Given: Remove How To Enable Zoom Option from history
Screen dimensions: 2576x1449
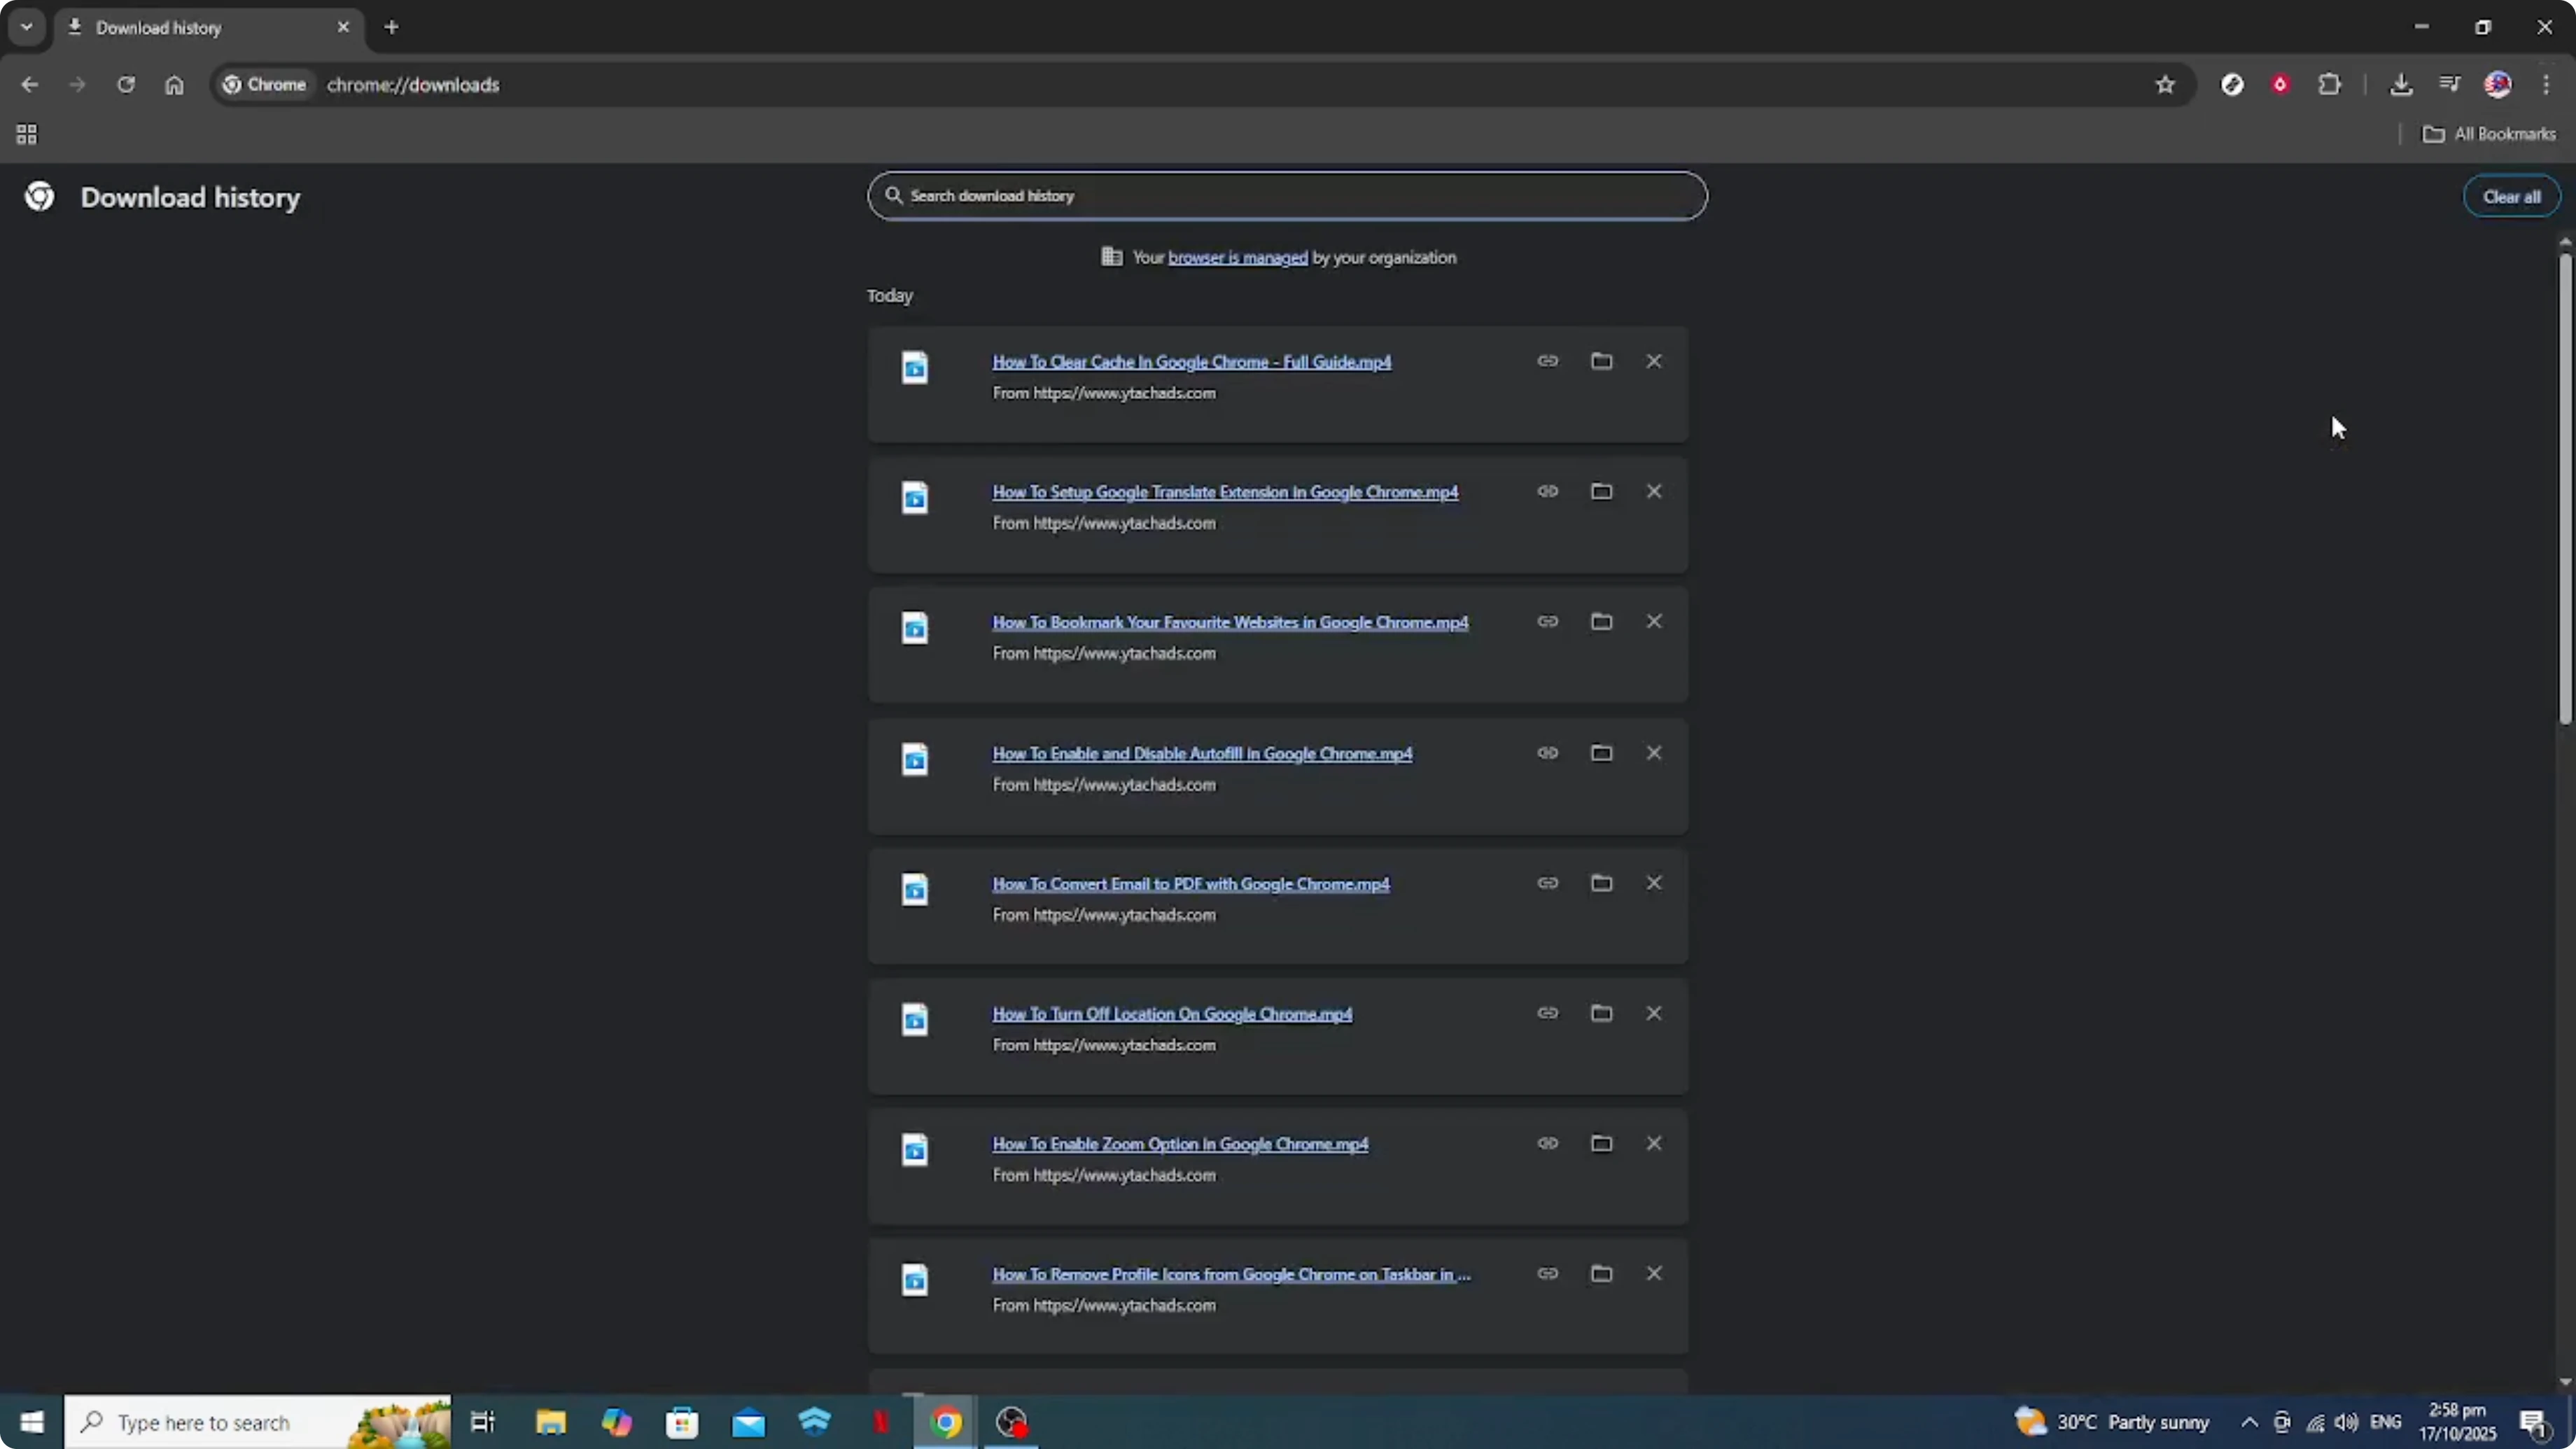Looking at the screenshot, I should click(x=1654, y=1143).
